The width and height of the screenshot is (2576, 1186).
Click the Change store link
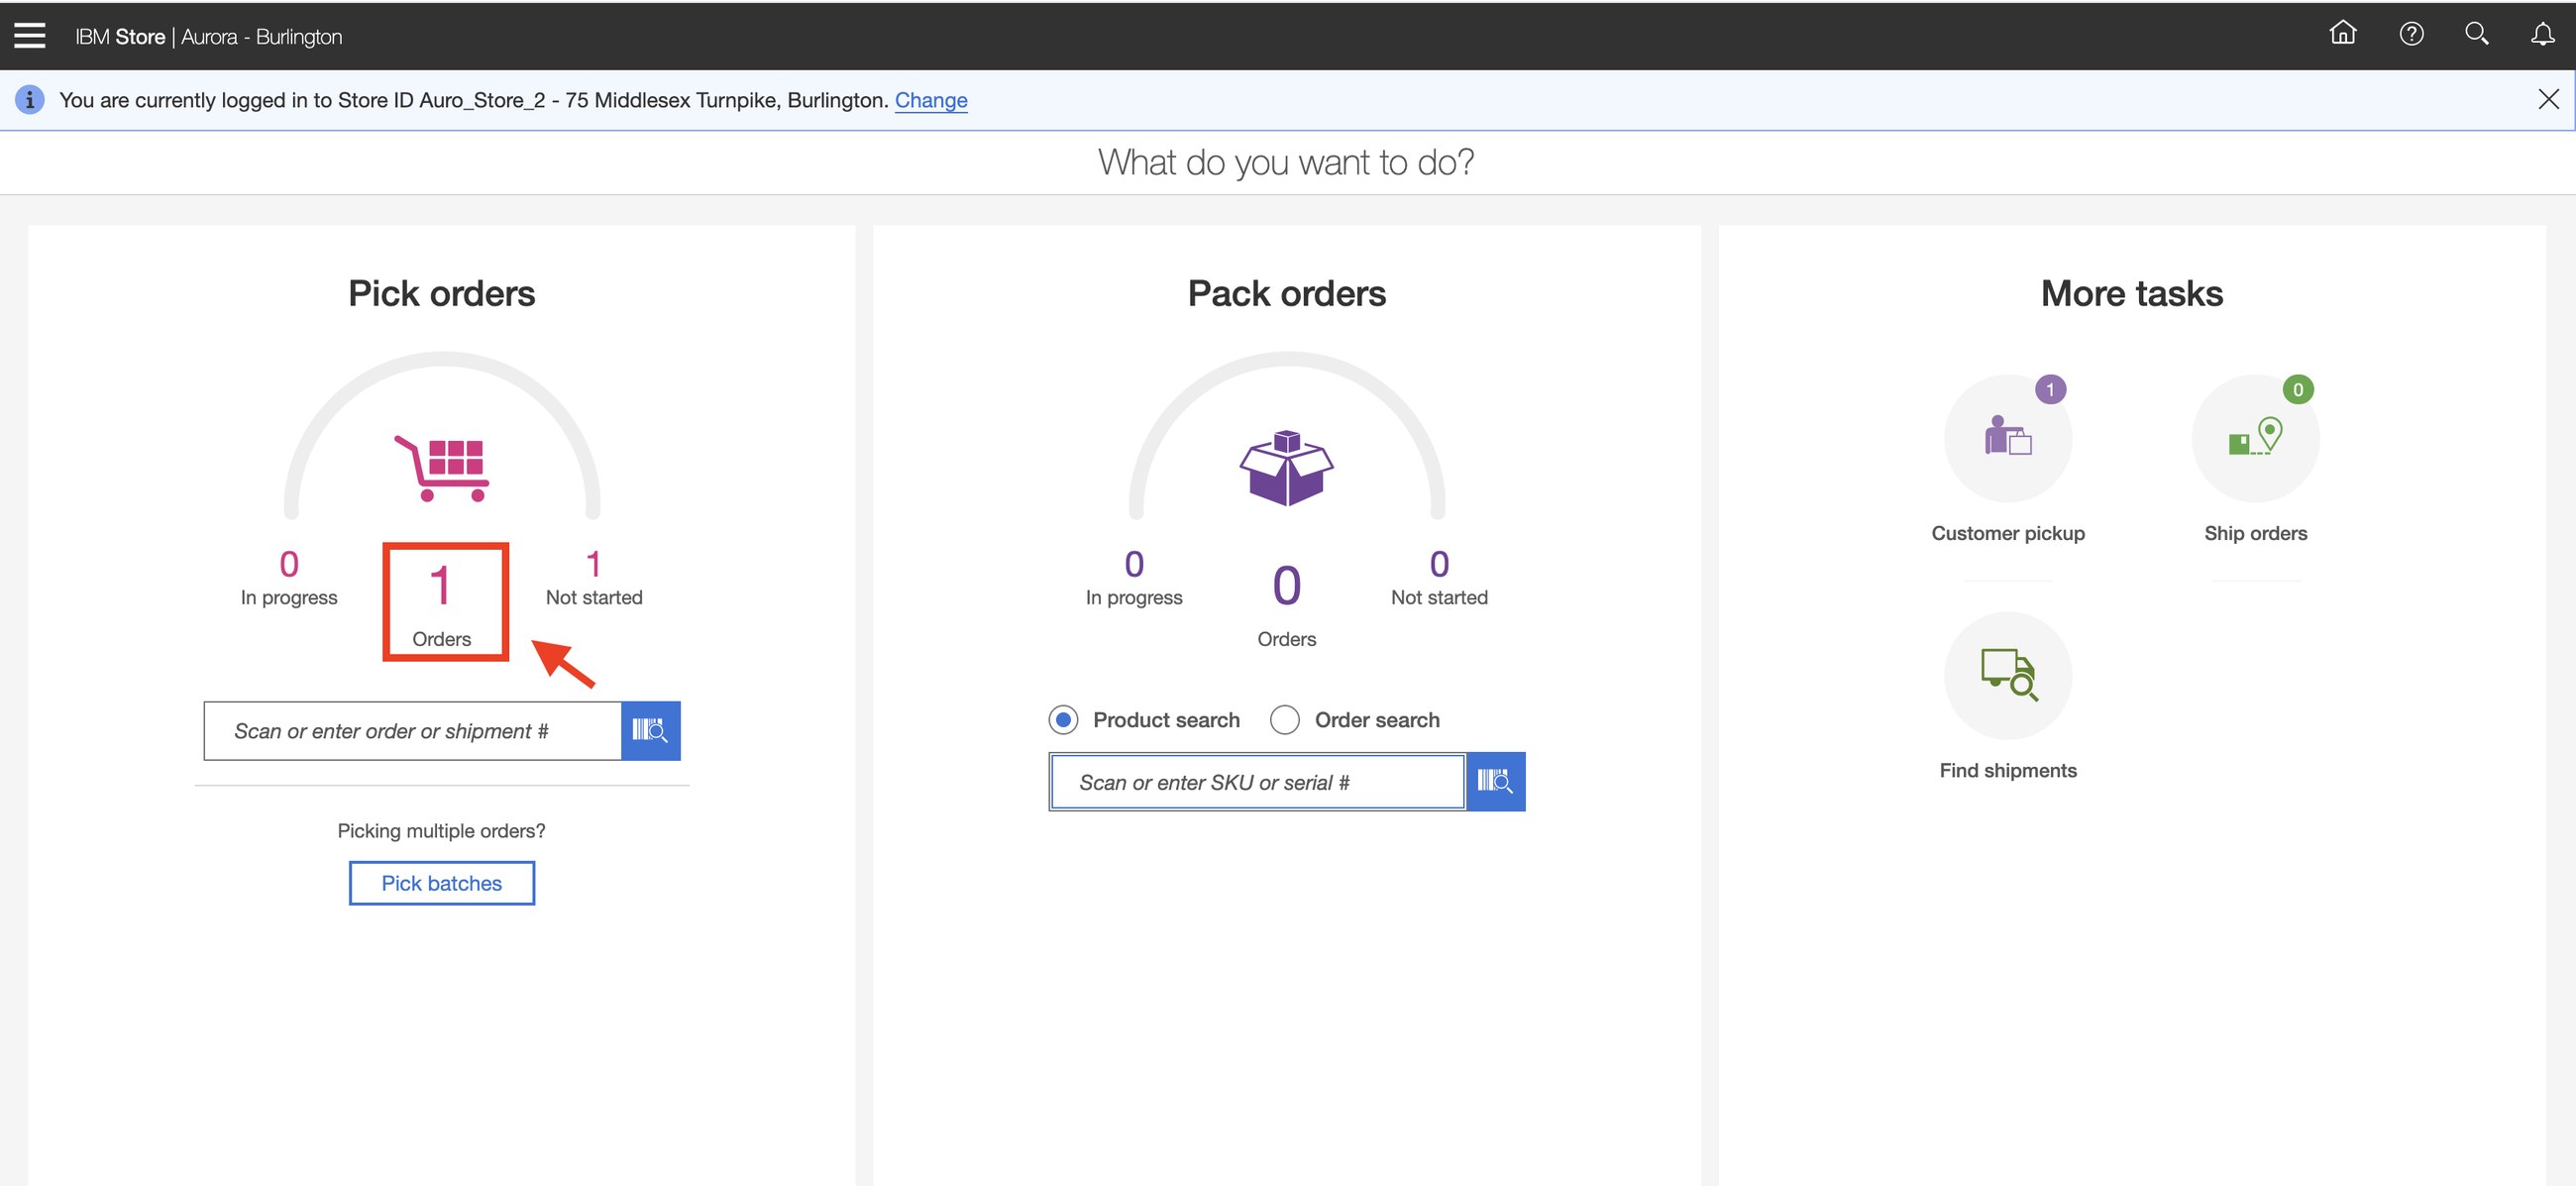point(930,100)
